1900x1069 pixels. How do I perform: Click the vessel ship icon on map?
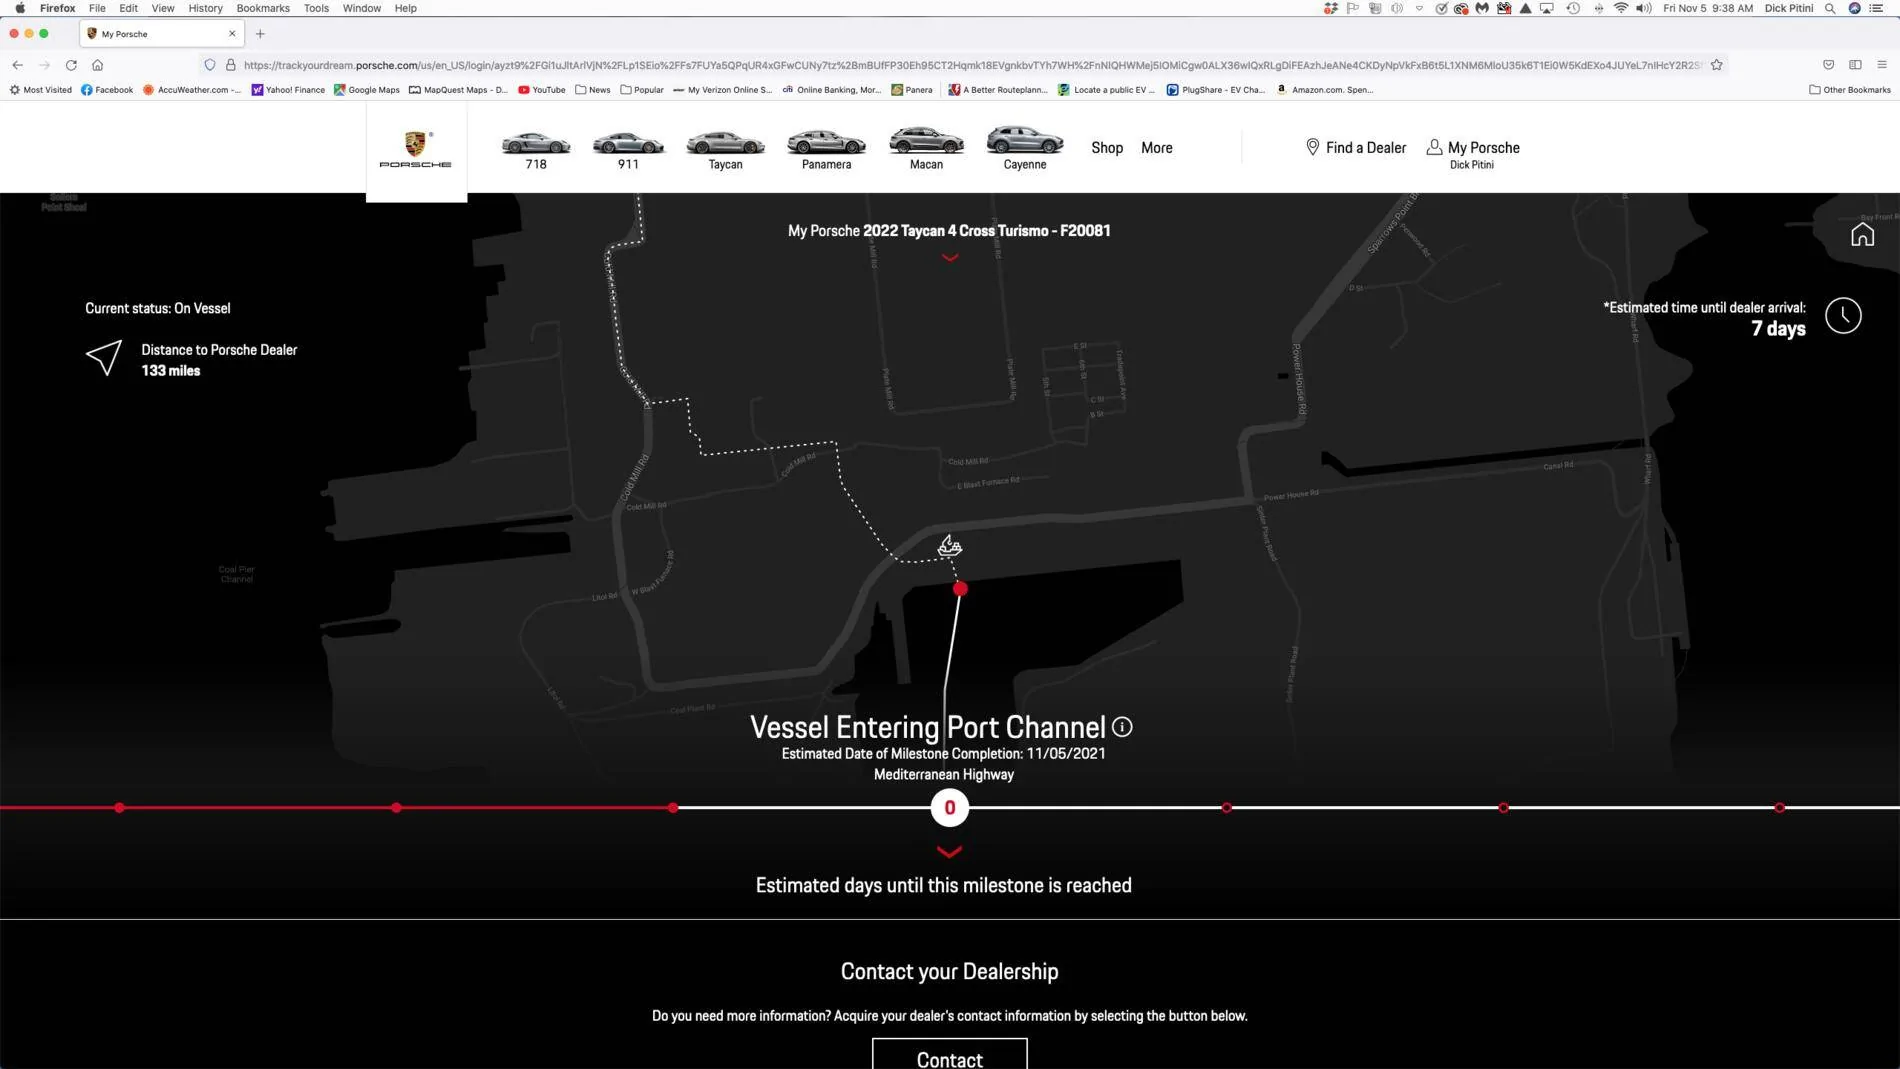949,545
